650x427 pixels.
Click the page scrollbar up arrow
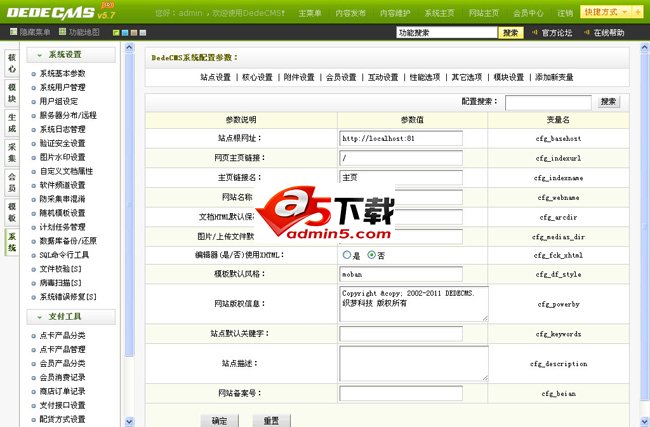[x=645, y=47]
